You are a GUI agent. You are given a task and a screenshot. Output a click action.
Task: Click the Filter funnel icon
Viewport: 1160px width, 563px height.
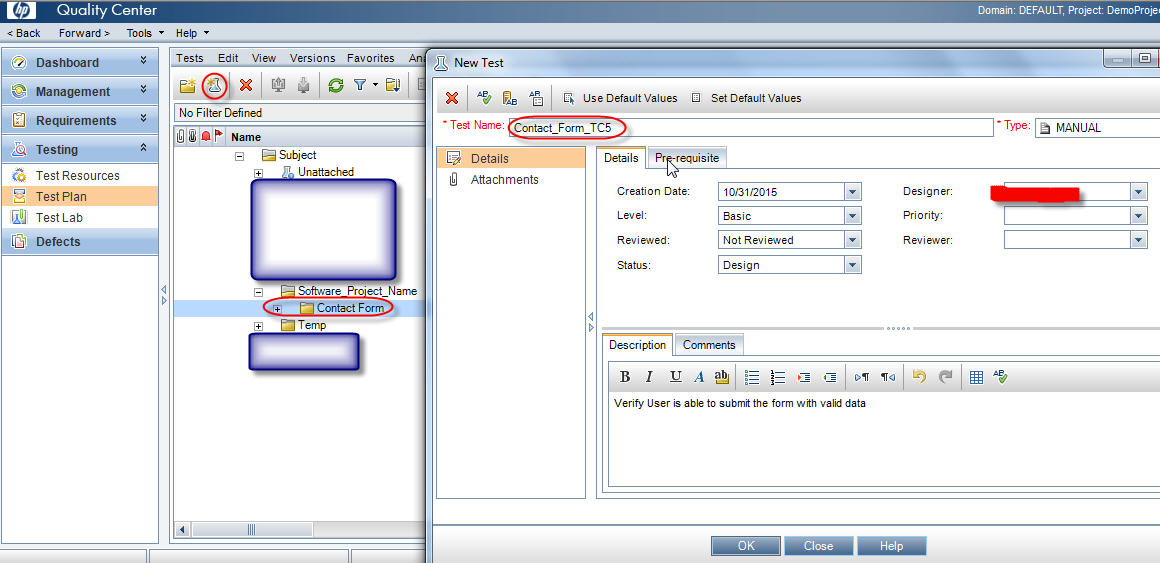coord(360,85)
